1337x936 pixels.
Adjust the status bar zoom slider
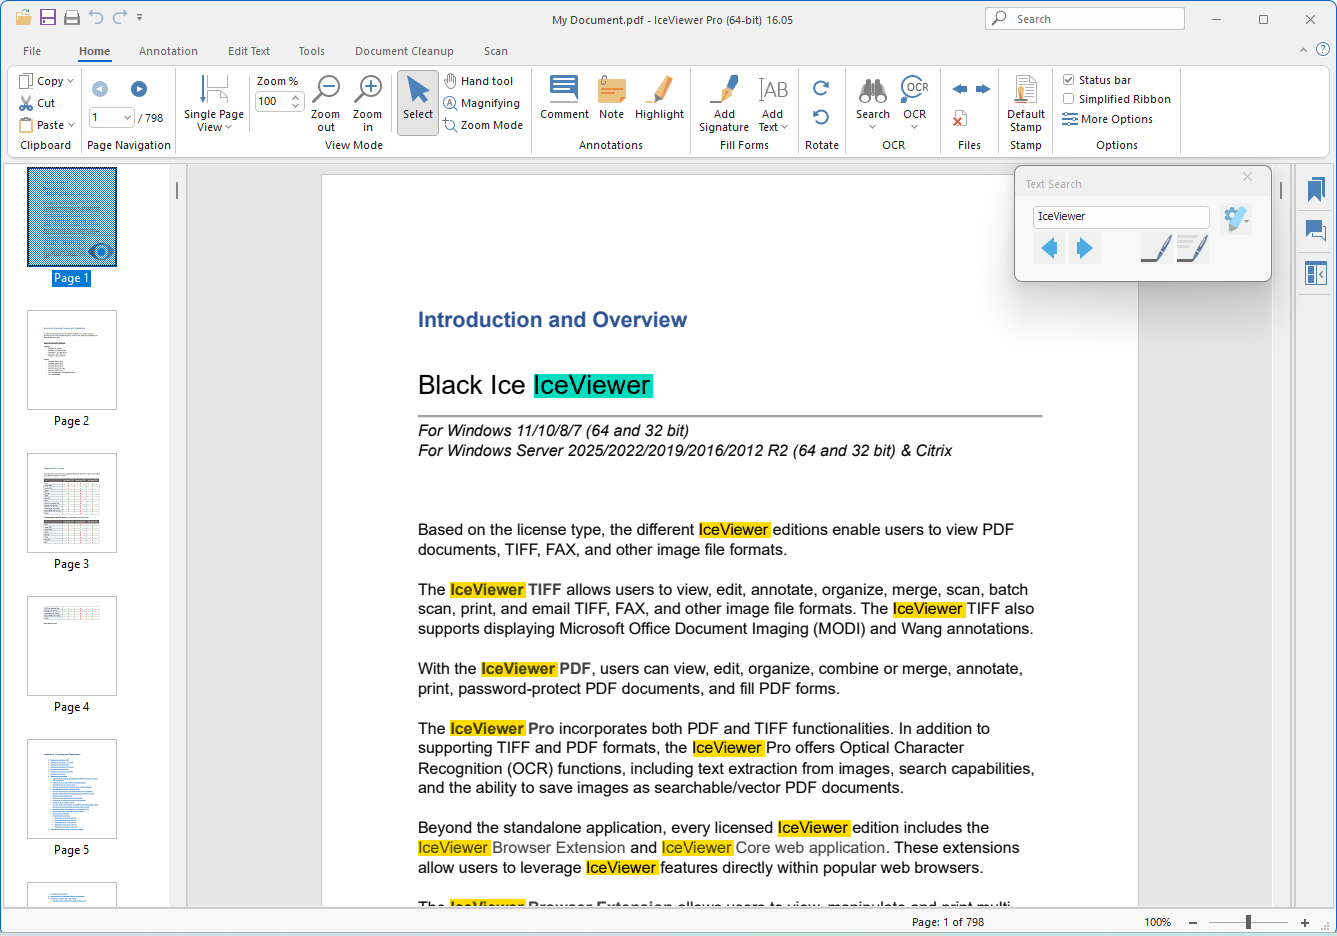pyautogui.click(x=1248, y=922)
